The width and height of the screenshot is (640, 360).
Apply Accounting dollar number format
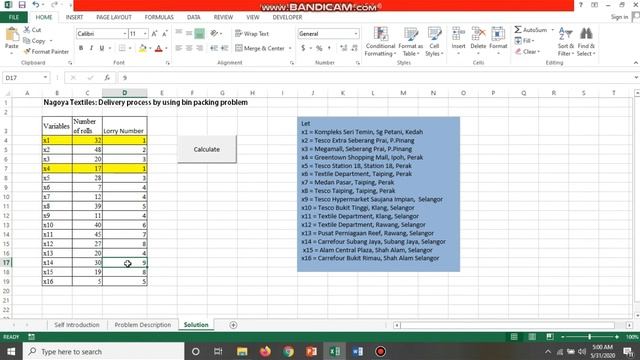tap(303, 48)
